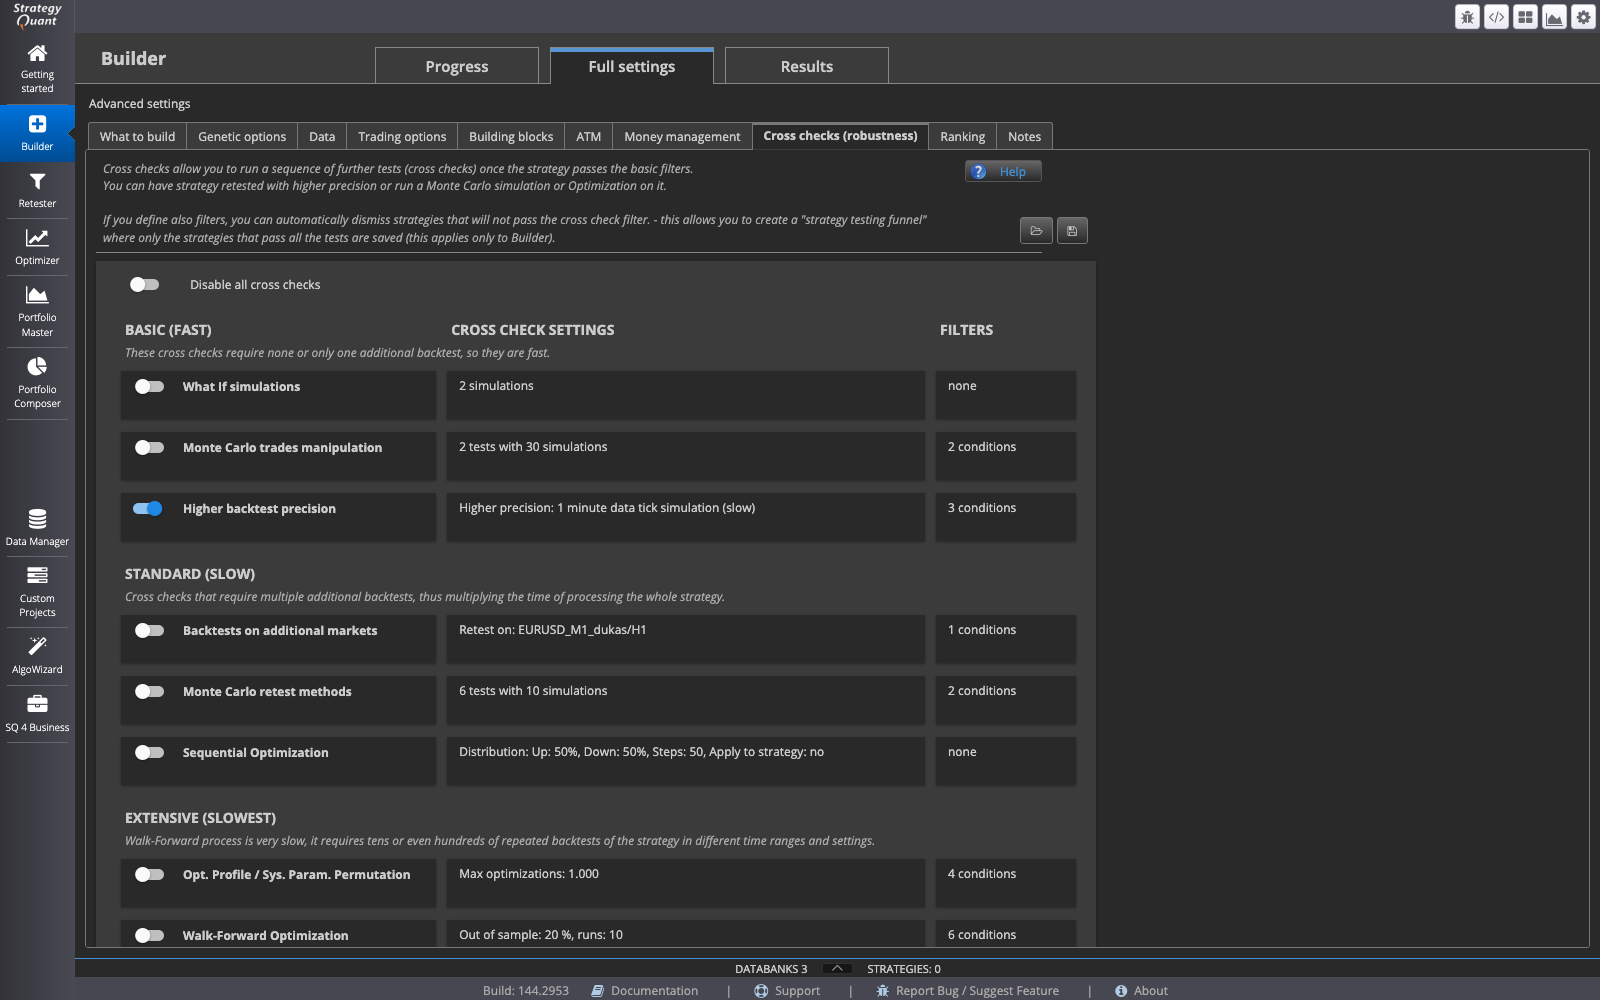Open the Genetic options tab
Image resolution: width=1600 pixels, height=1000 pixels.
(x=242, y=136)
